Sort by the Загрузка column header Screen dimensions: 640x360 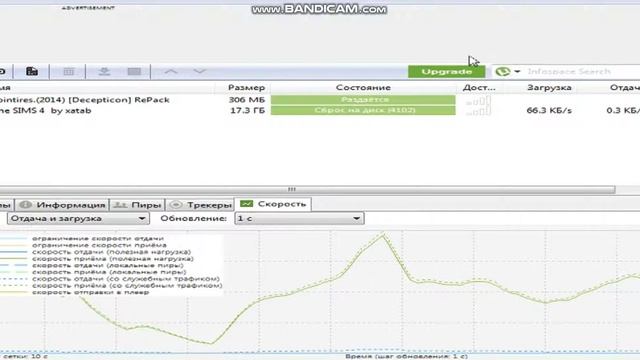point(549,87)
